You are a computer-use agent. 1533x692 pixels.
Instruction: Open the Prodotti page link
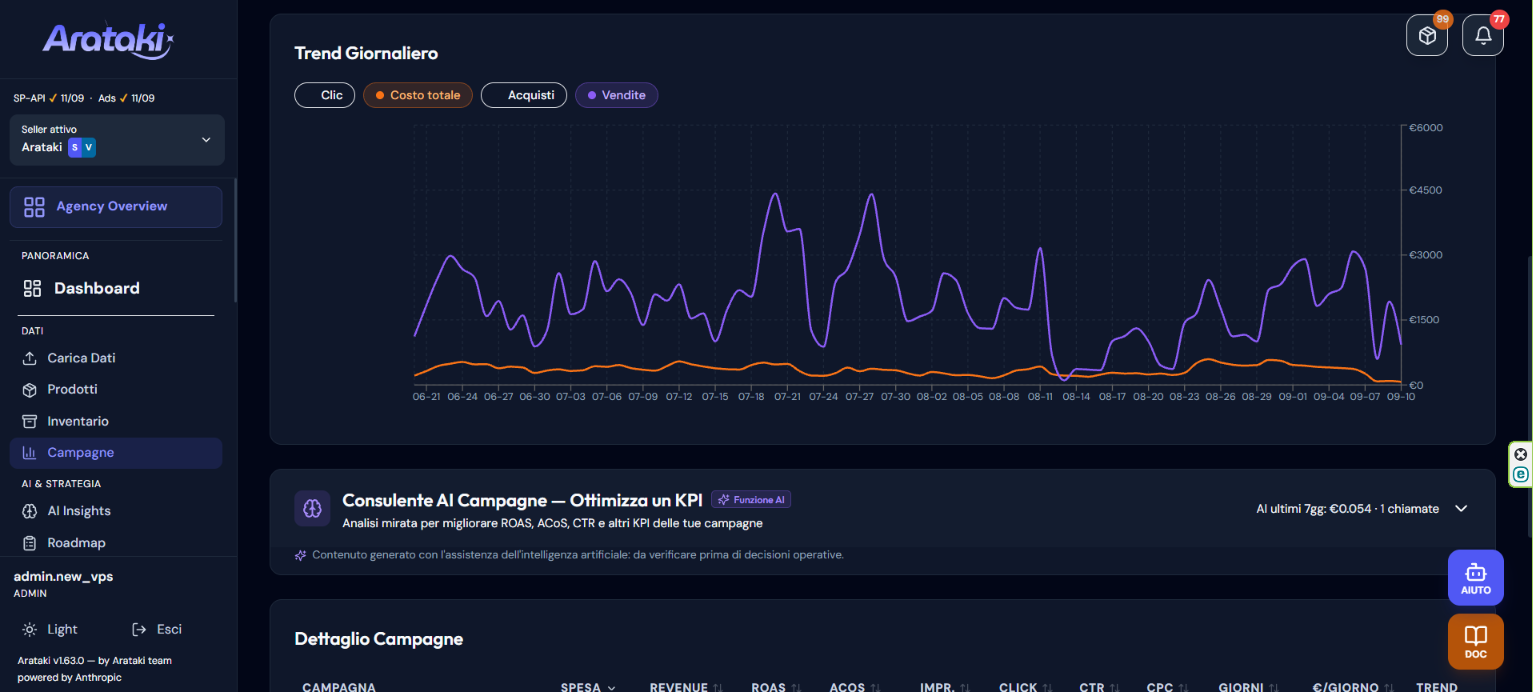click(116, 389)
